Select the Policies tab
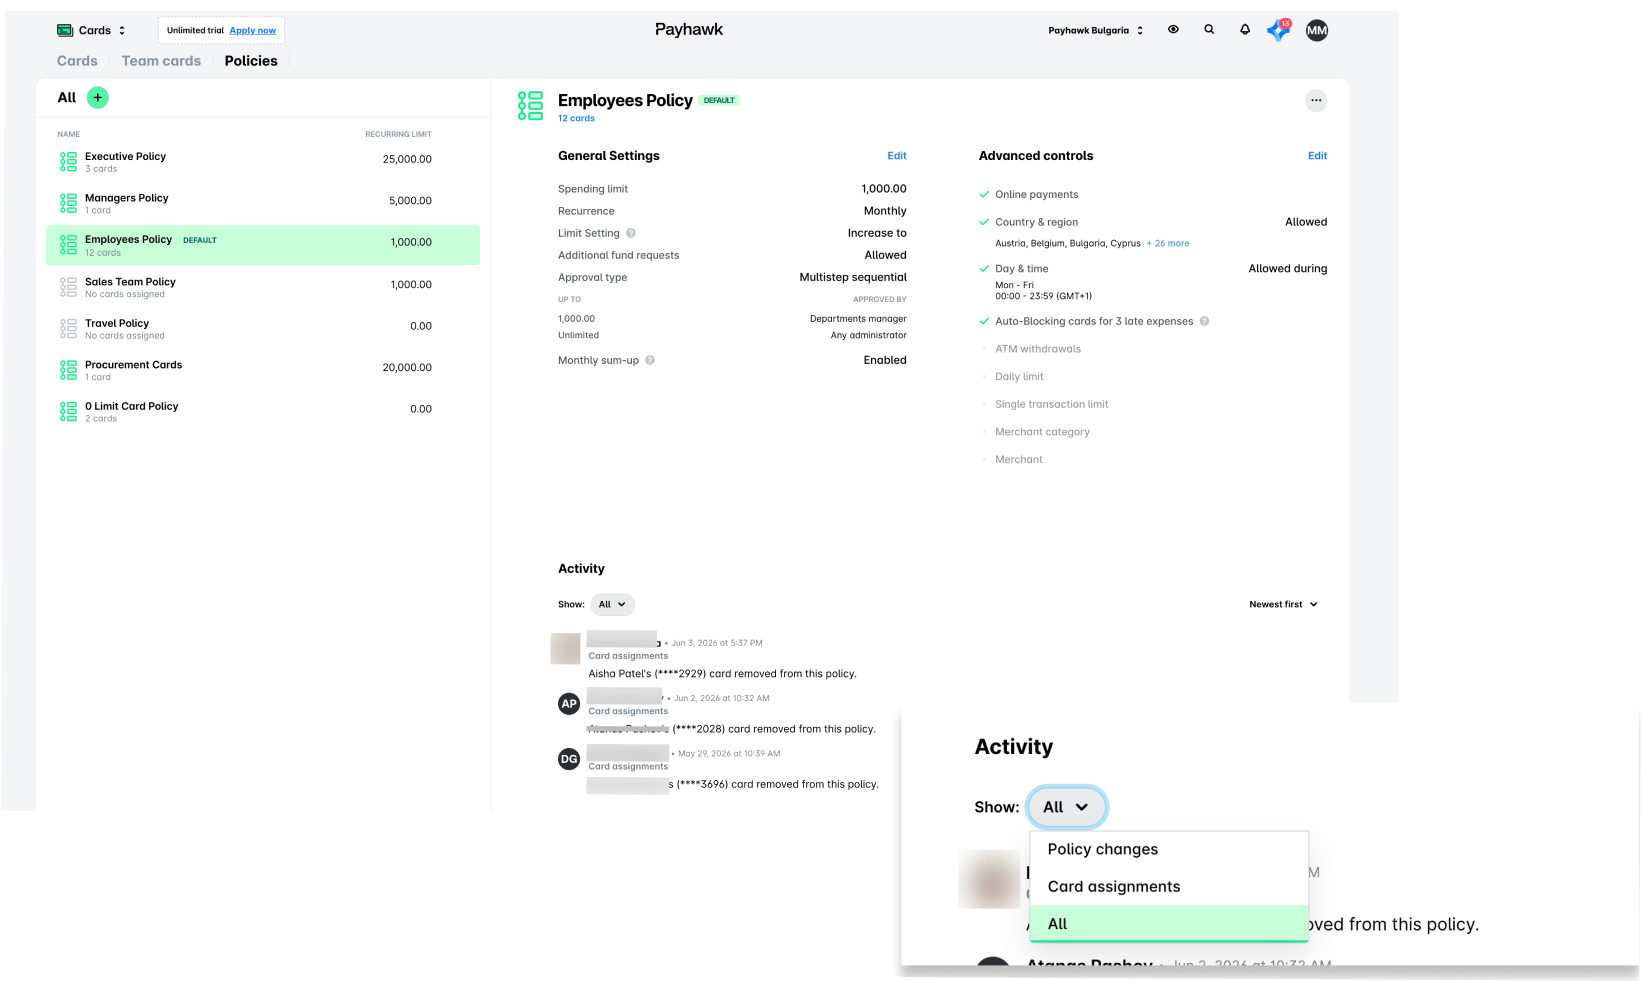 pyautogui.click(x=251, y=61)
